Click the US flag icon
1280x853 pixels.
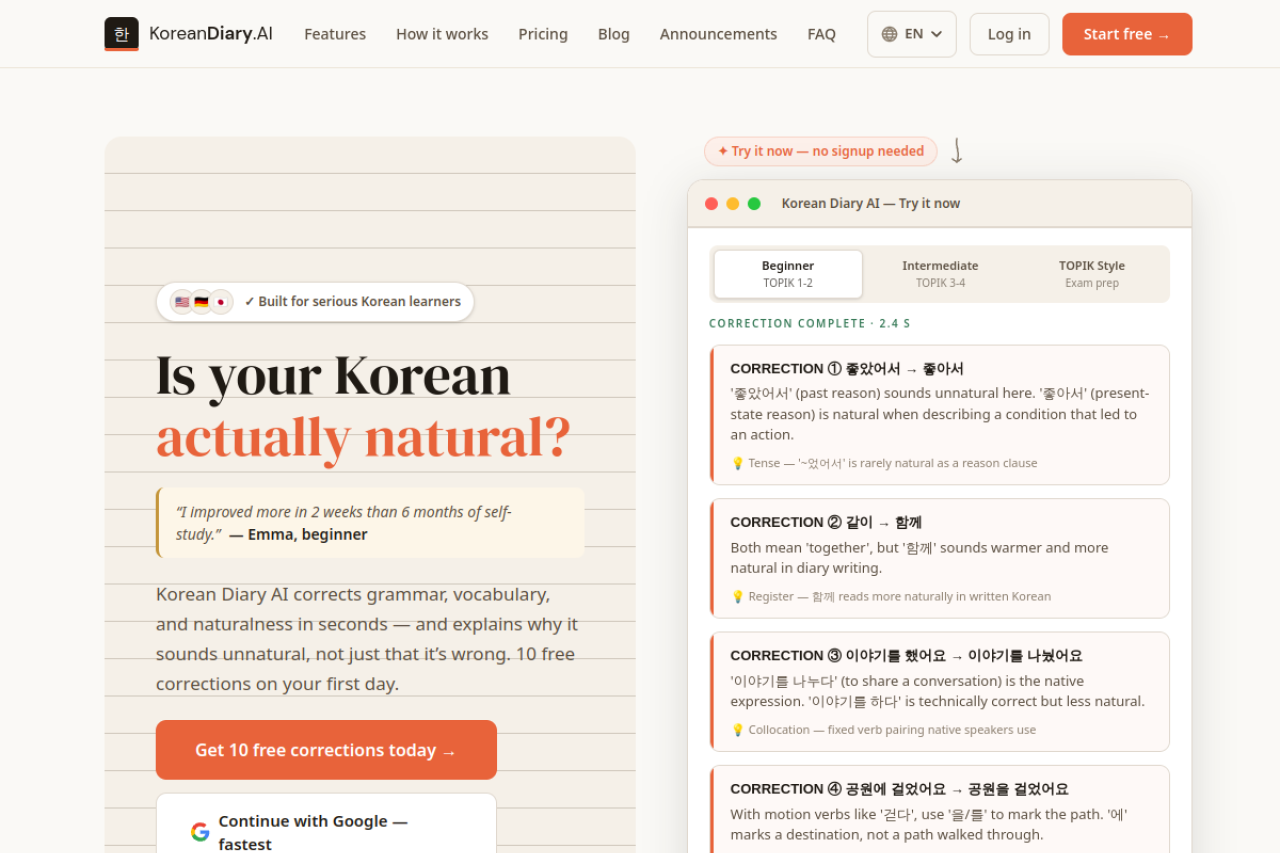pyautogui.click(x=182, y=301)
